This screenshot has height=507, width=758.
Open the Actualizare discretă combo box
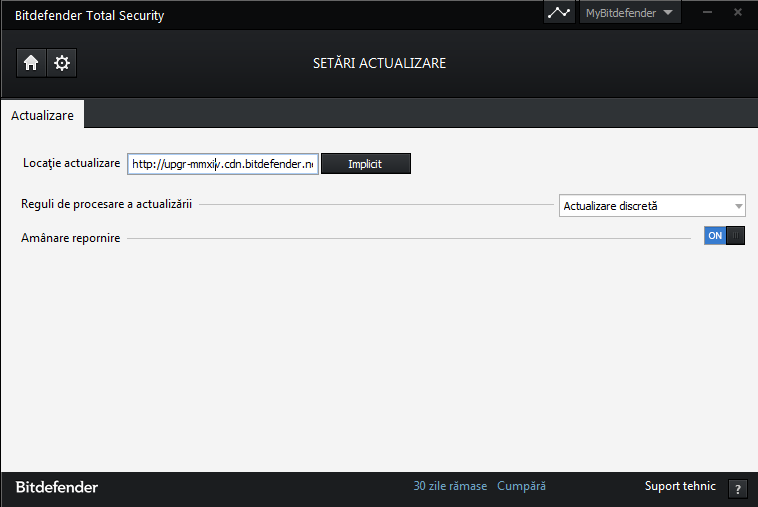click(x=652, y=206)
